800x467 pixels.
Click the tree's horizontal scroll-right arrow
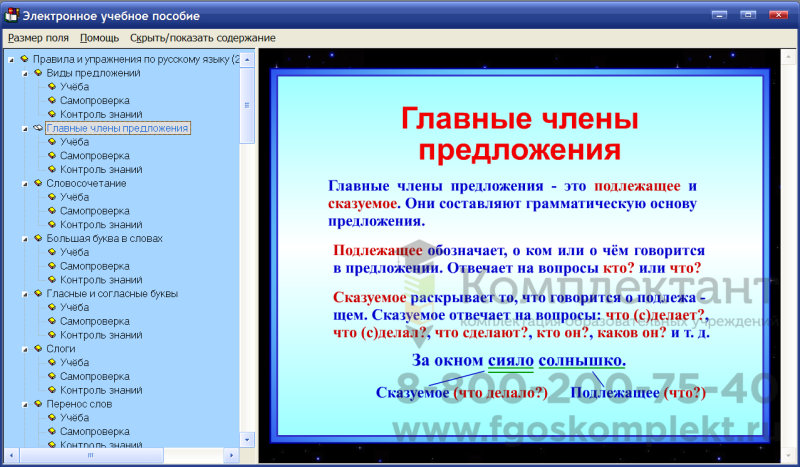[232, 455]
